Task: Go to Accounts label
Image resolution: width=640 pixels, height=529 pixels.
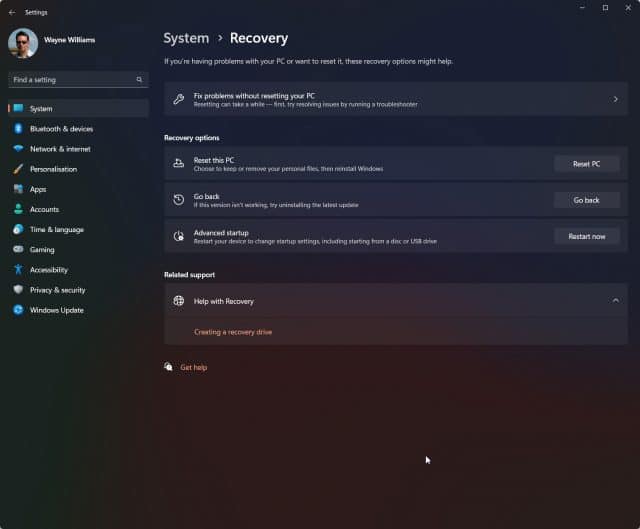Action: pyautogui.click(x=44, y=209)
